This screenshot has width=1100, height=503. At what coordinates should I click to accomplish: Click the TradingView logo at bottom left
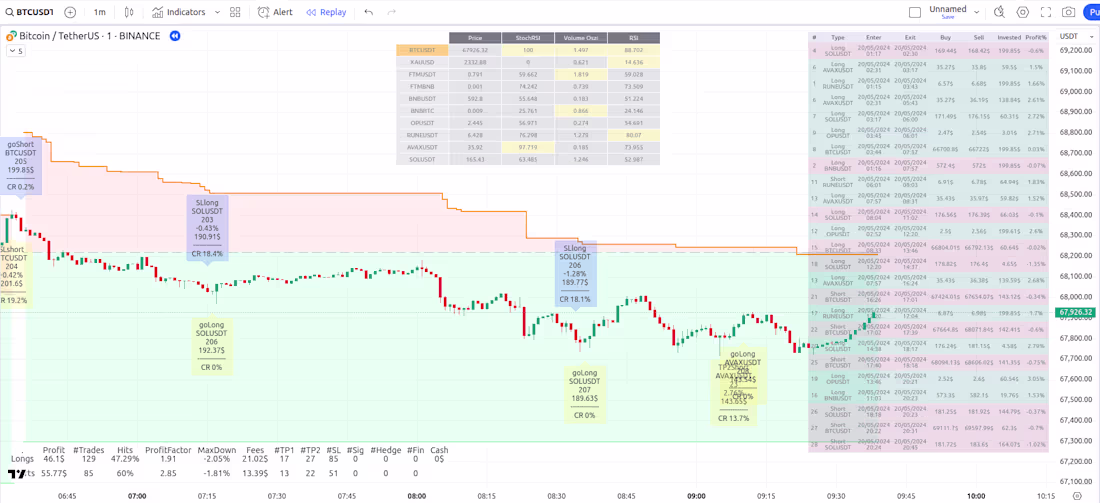(x=16, y=475)
